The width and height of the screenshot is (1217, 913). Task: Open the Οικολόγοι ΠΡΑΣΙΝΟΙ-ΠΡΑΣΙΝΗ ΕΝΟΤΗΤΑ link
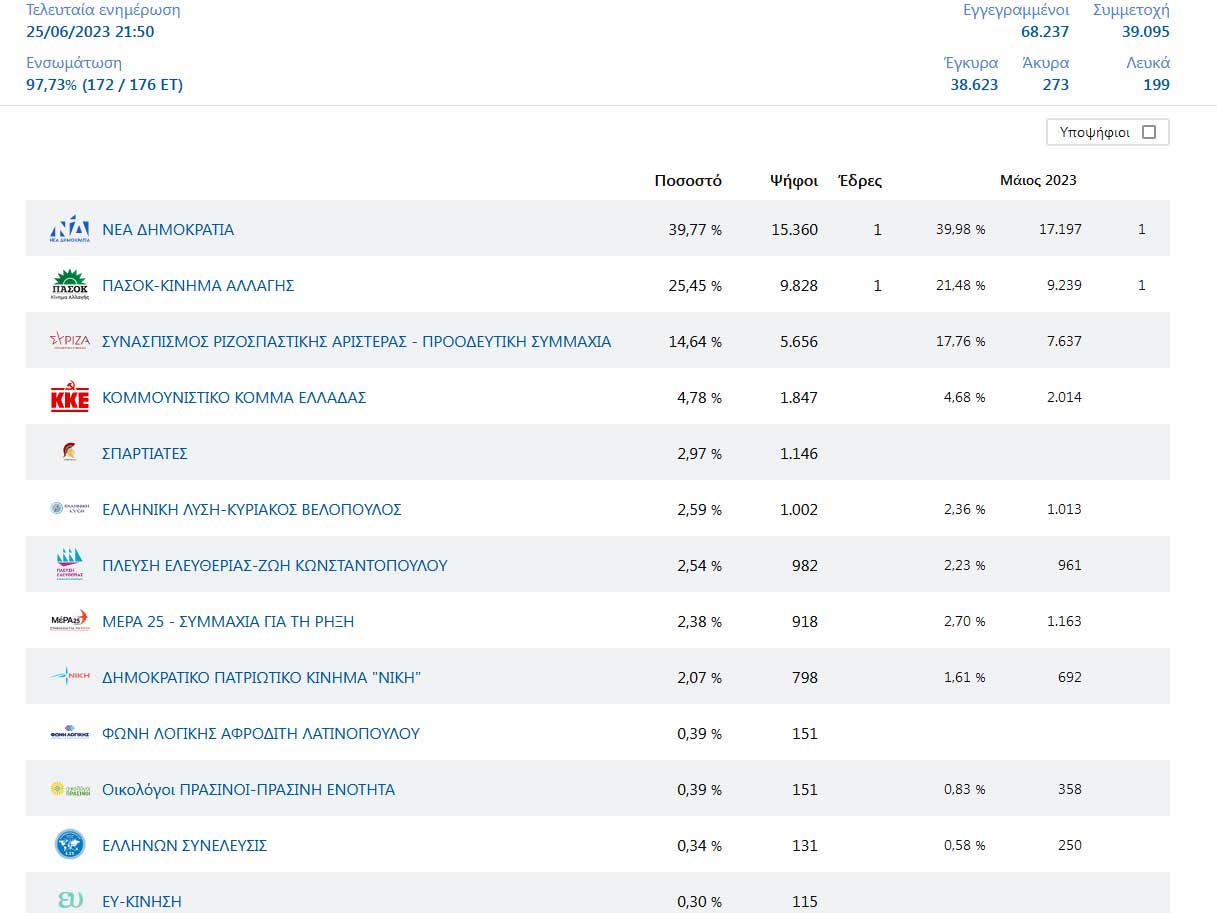point(249,789)
